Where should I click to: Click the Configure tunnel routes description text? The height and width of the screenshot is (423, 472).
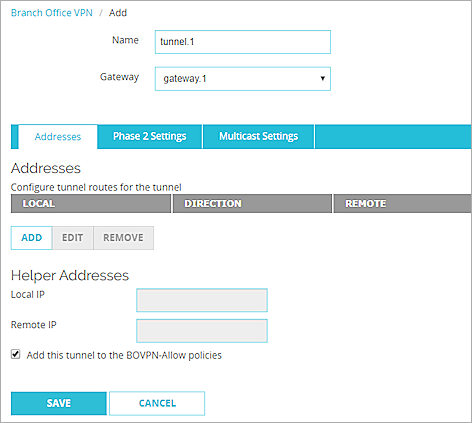tap(96, 187)
